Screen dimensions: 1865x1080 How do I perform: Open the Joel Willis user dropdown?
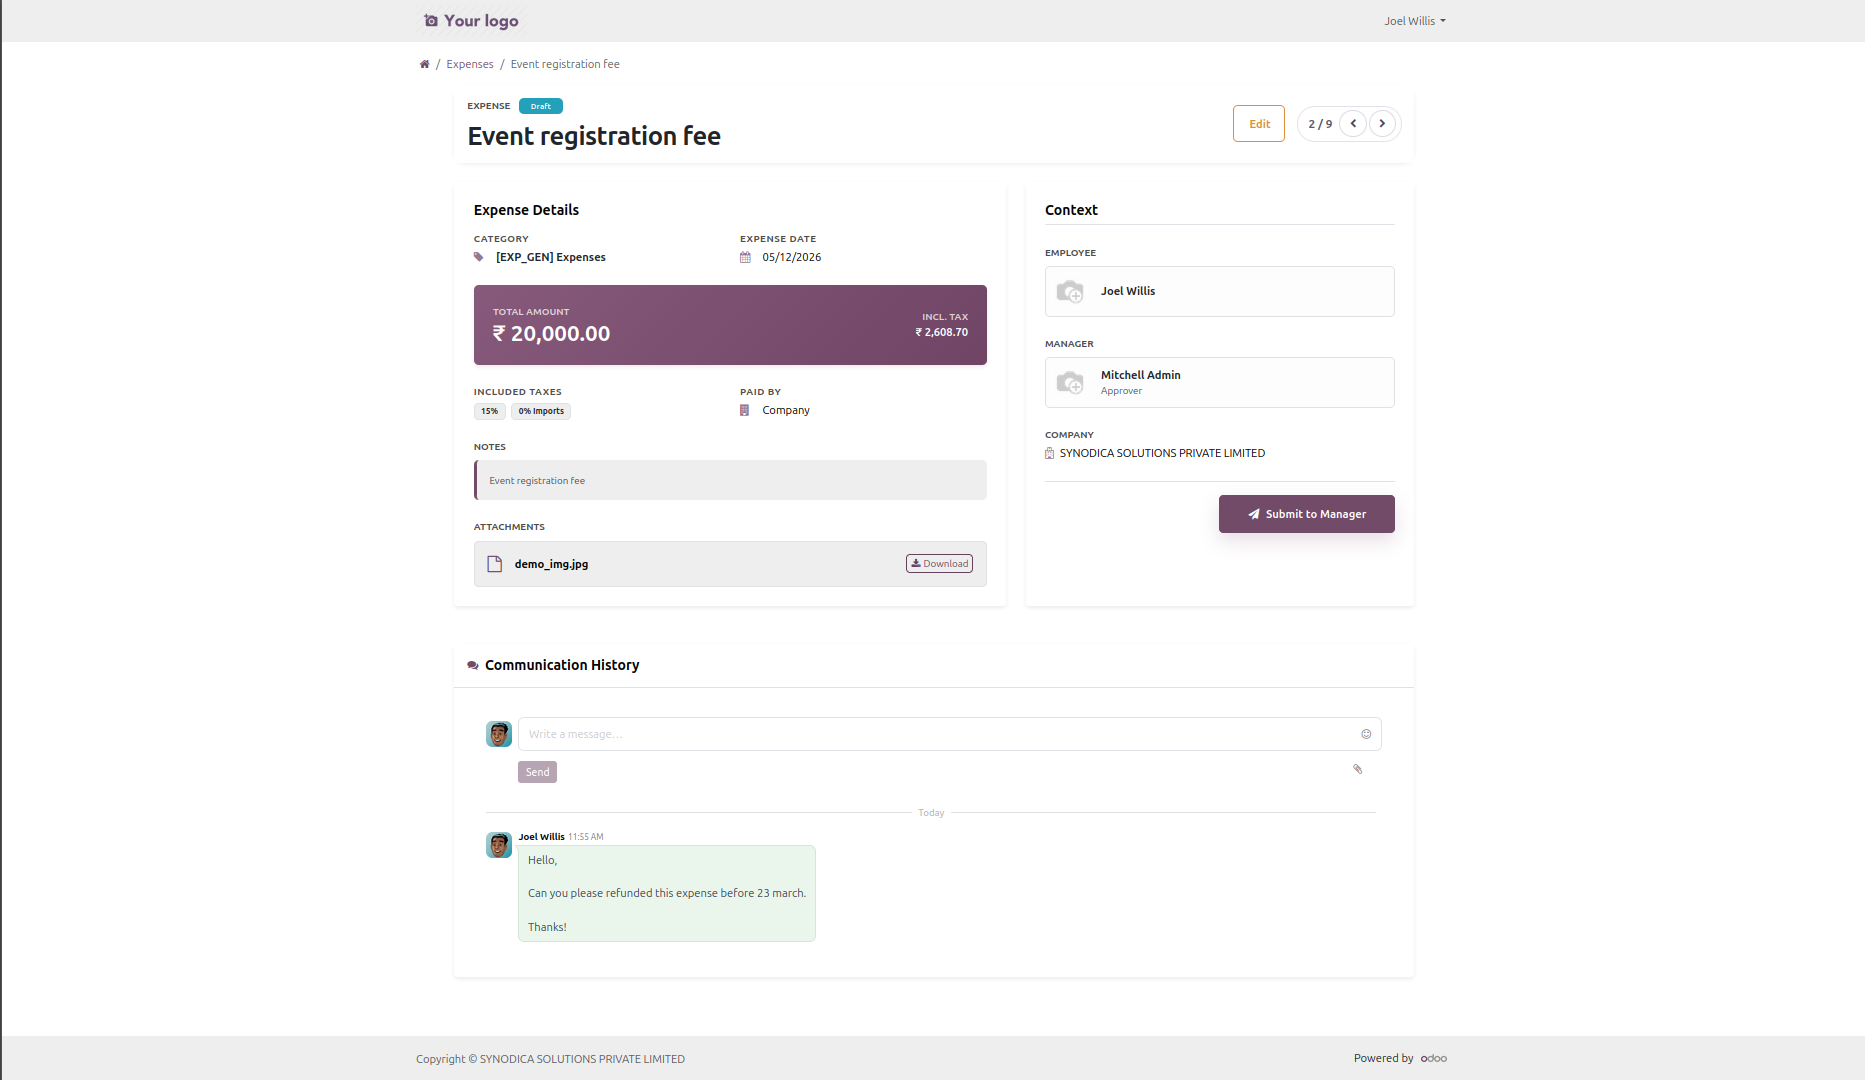pos(1415,21)
